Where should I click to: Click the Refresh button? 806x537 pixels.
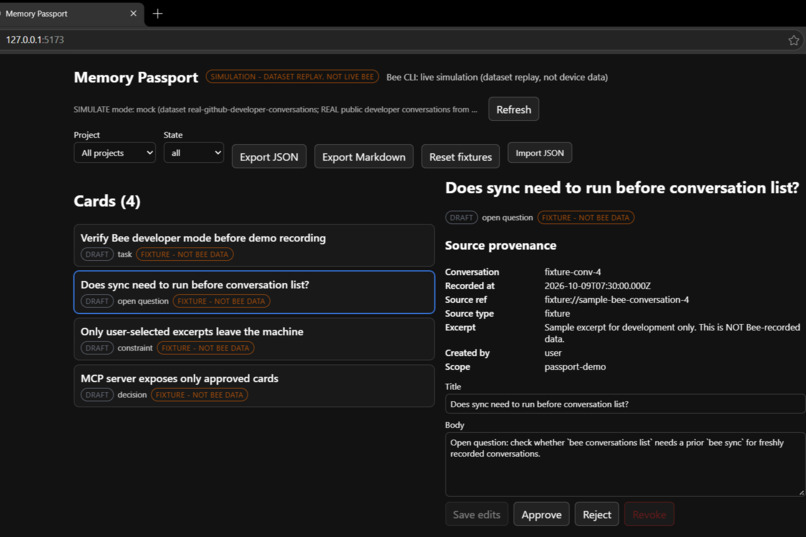click(514, 109)
